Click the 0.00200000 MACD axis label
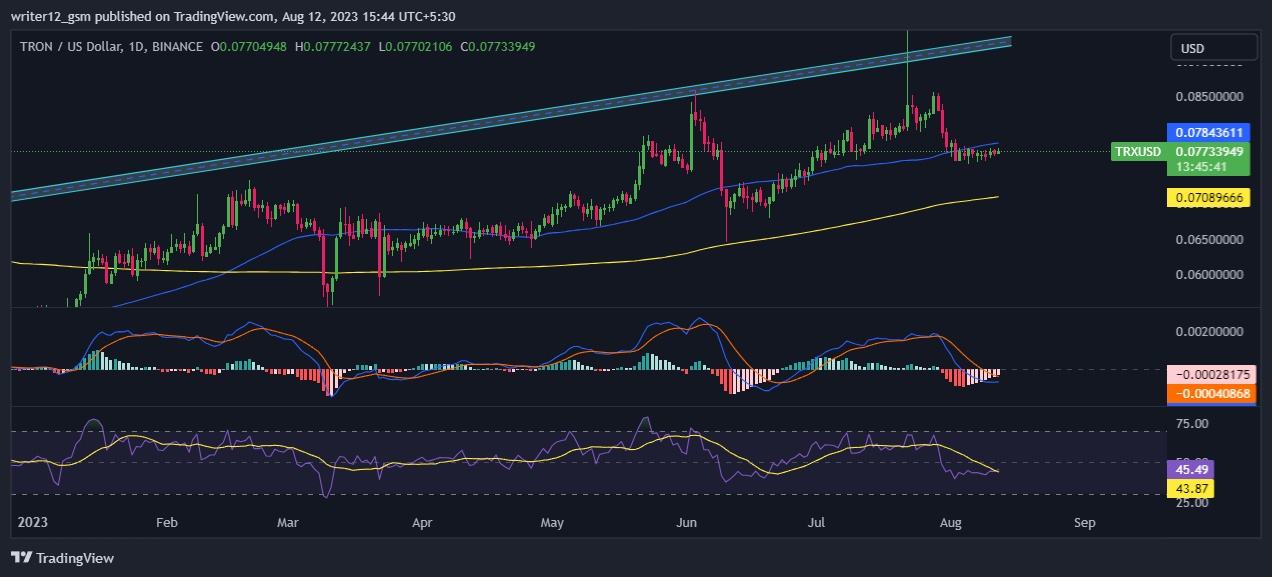This screenshot has height=577, width=1272. tap(1209, 331)
